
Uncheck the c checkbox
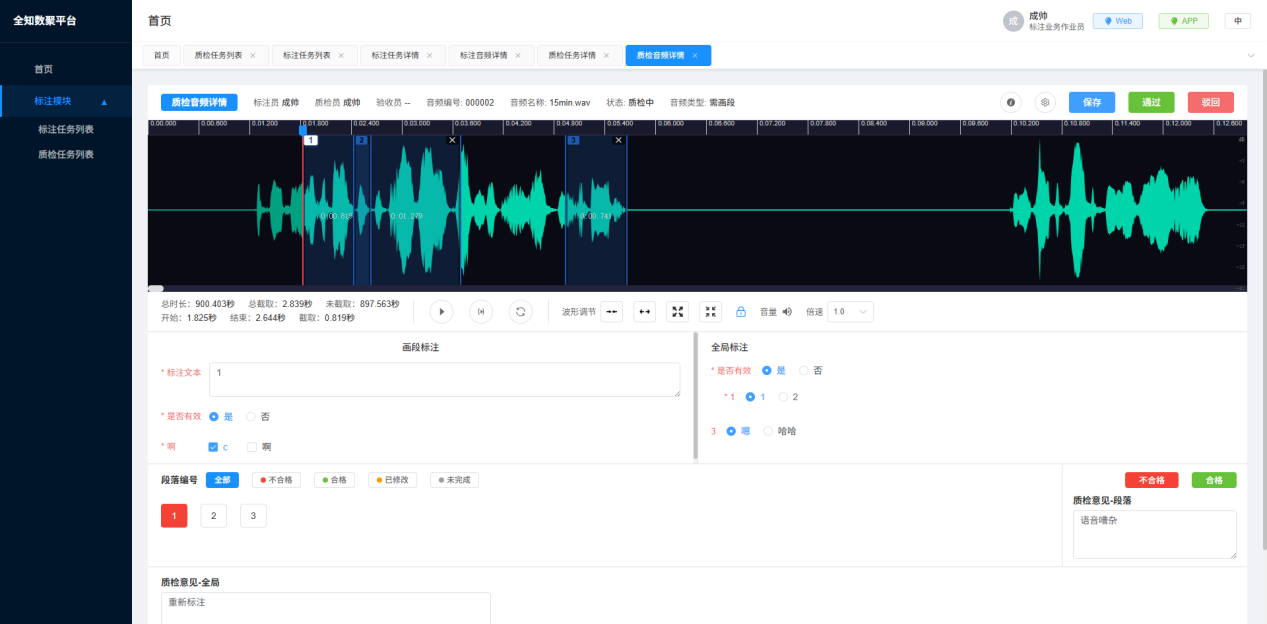click(213, 447)
